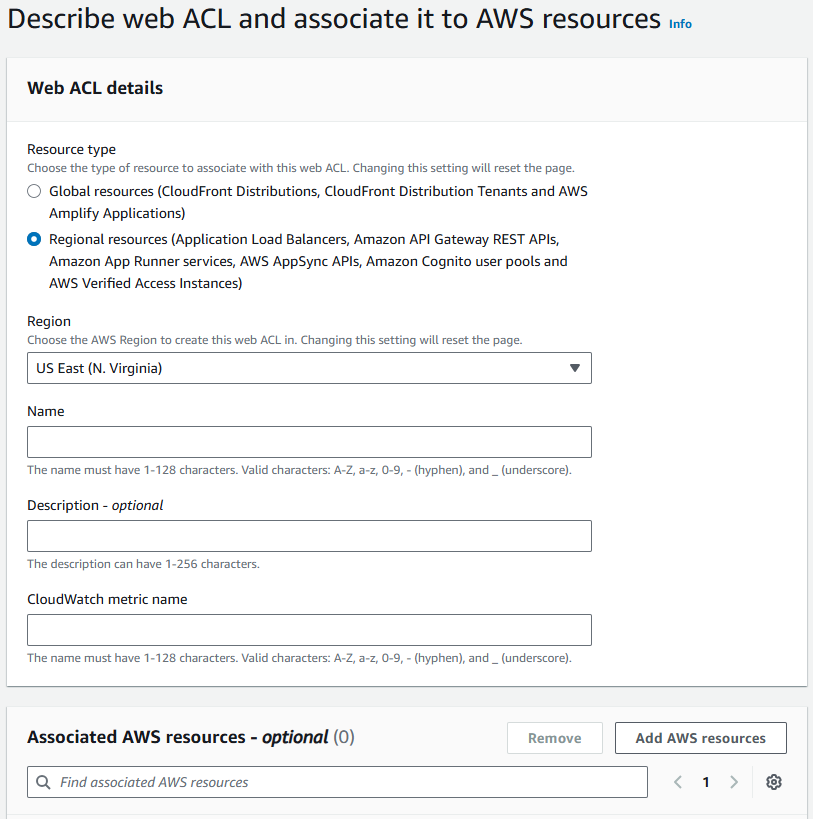Open the US East (N. Virginia) region dropdown
This screenshot has width=813, height=819.
309,368
